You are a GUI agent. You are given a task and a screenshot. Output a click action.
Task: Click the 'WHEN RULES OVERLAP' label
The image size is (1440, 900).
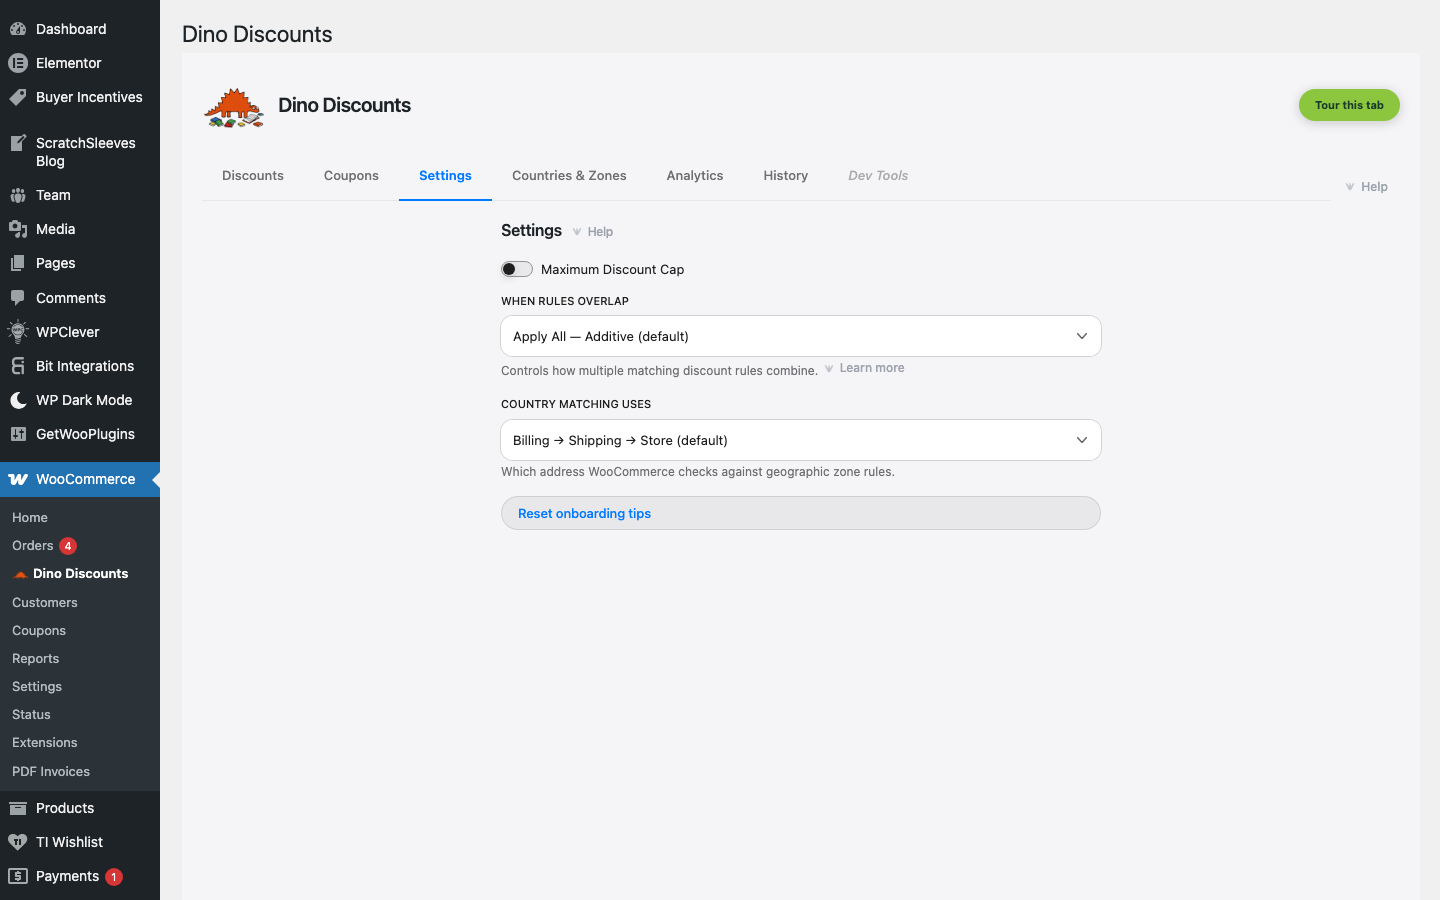pos(565,301)
